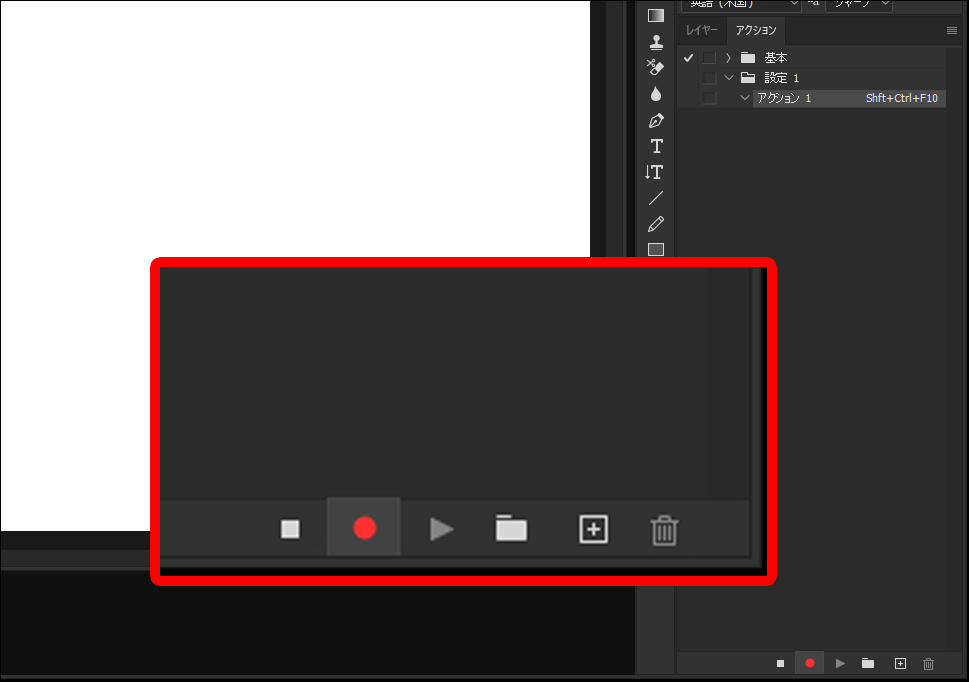Image resolution: width=969 pixels, height=682 pixels.
Task: Collapse the アクション 1 steps chevron
Action: [x=744, y=98]
